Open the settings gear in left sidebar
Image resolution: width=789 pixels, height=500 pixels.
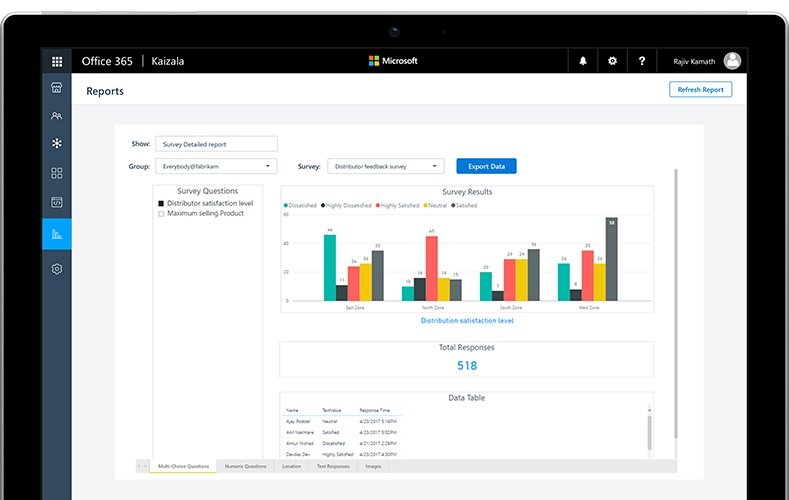(x=57, y=269)
